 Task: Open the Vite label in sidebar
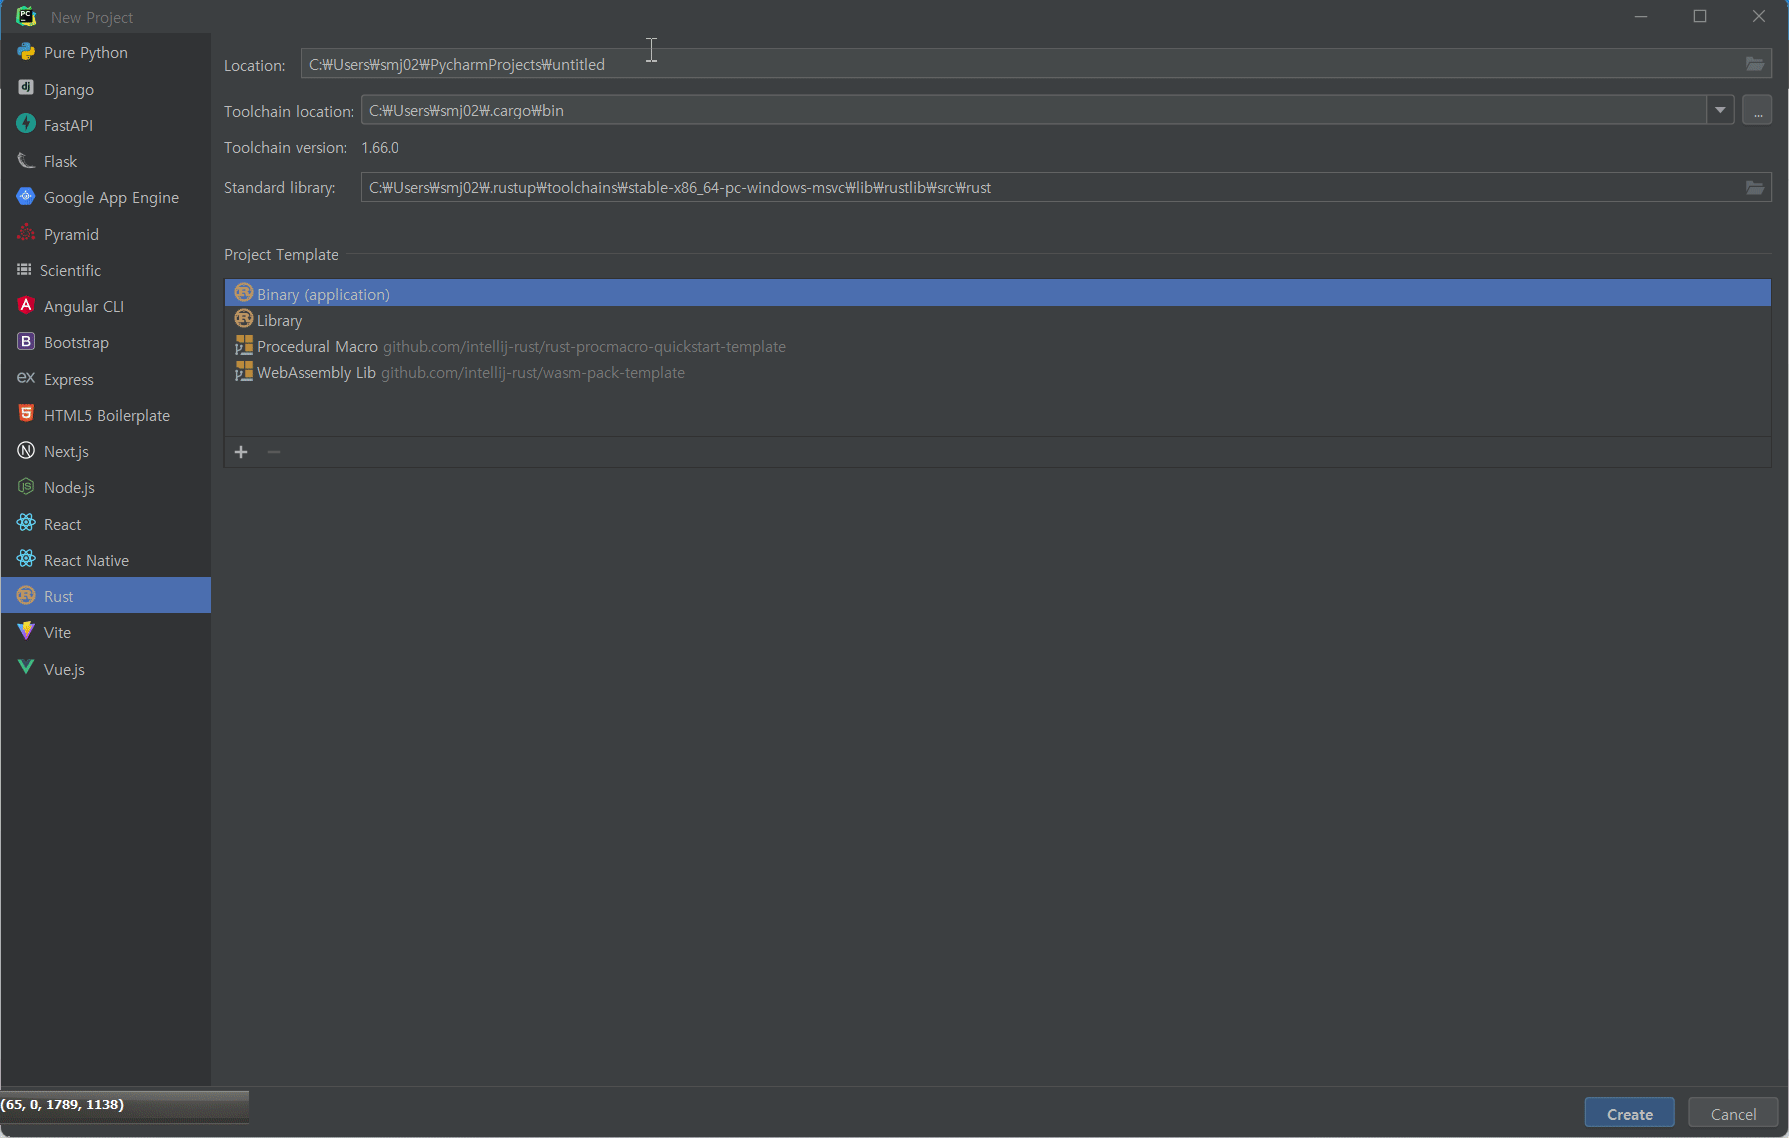click(x=57, y=632)
